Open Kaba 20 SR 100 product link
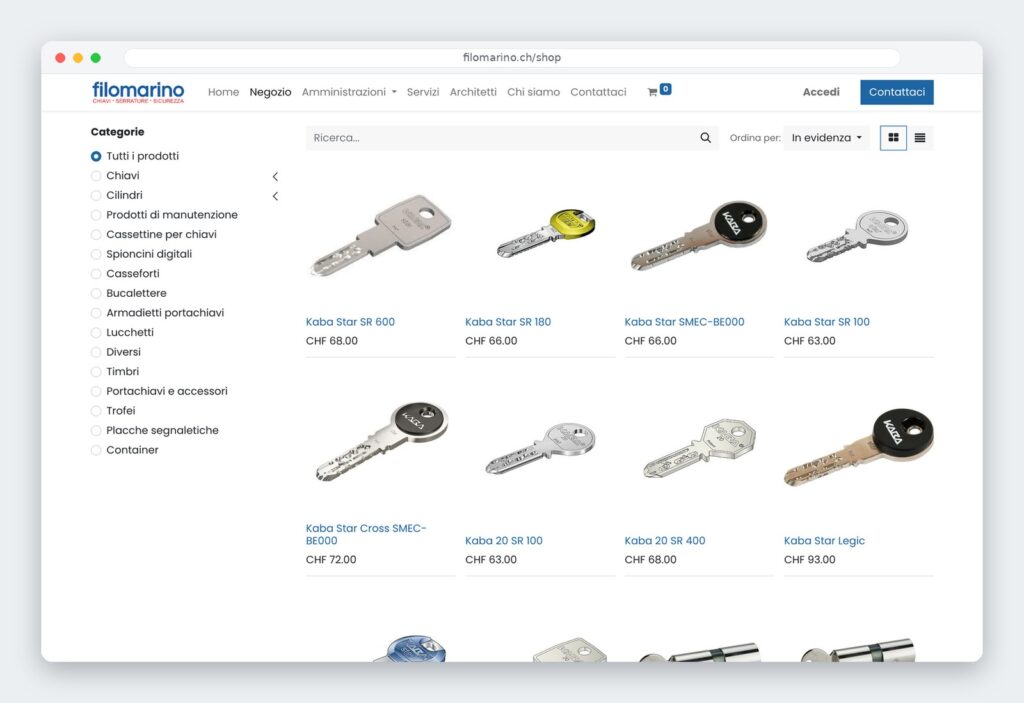 [x=504, y=541]
